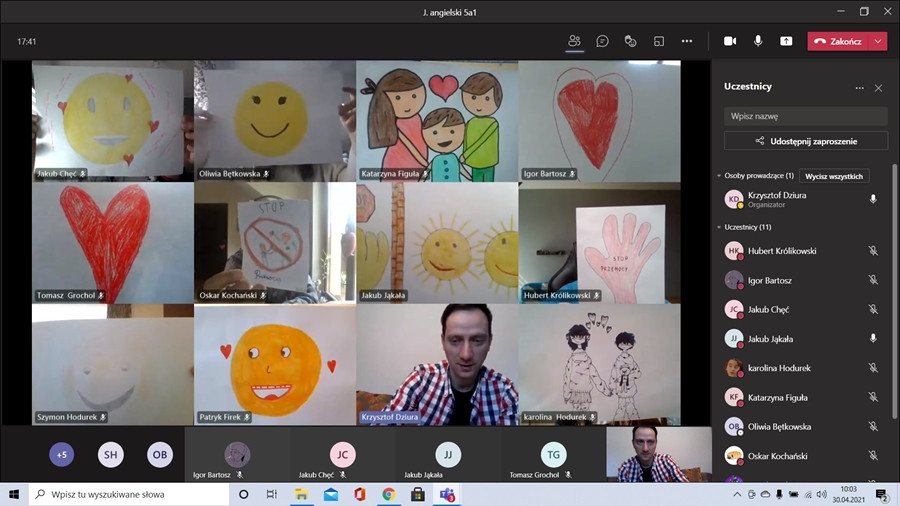Open the +5 overflow participants bubble
Viewport: 900px width, 506px height.
(61, 454)
